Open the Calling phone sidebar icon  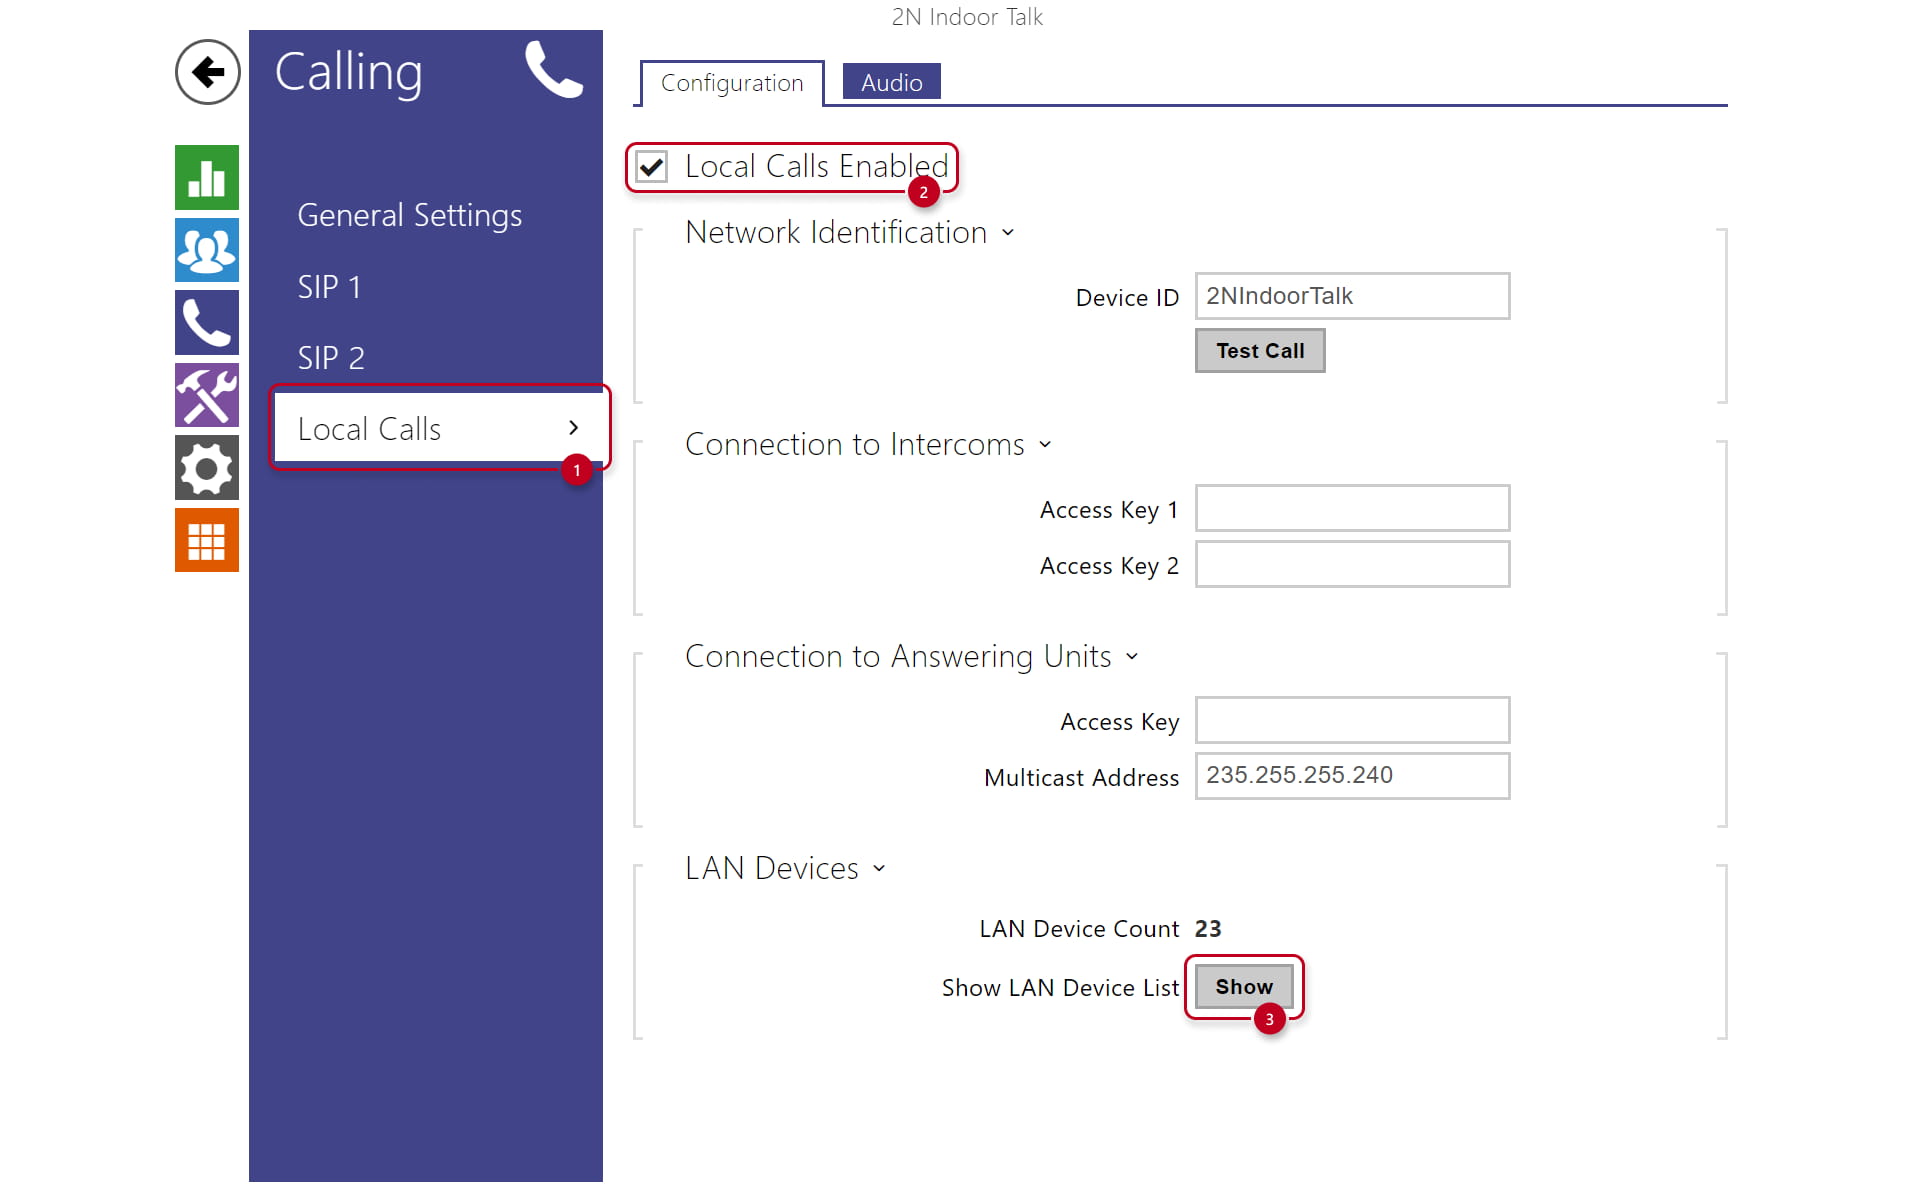coord(207,323)
